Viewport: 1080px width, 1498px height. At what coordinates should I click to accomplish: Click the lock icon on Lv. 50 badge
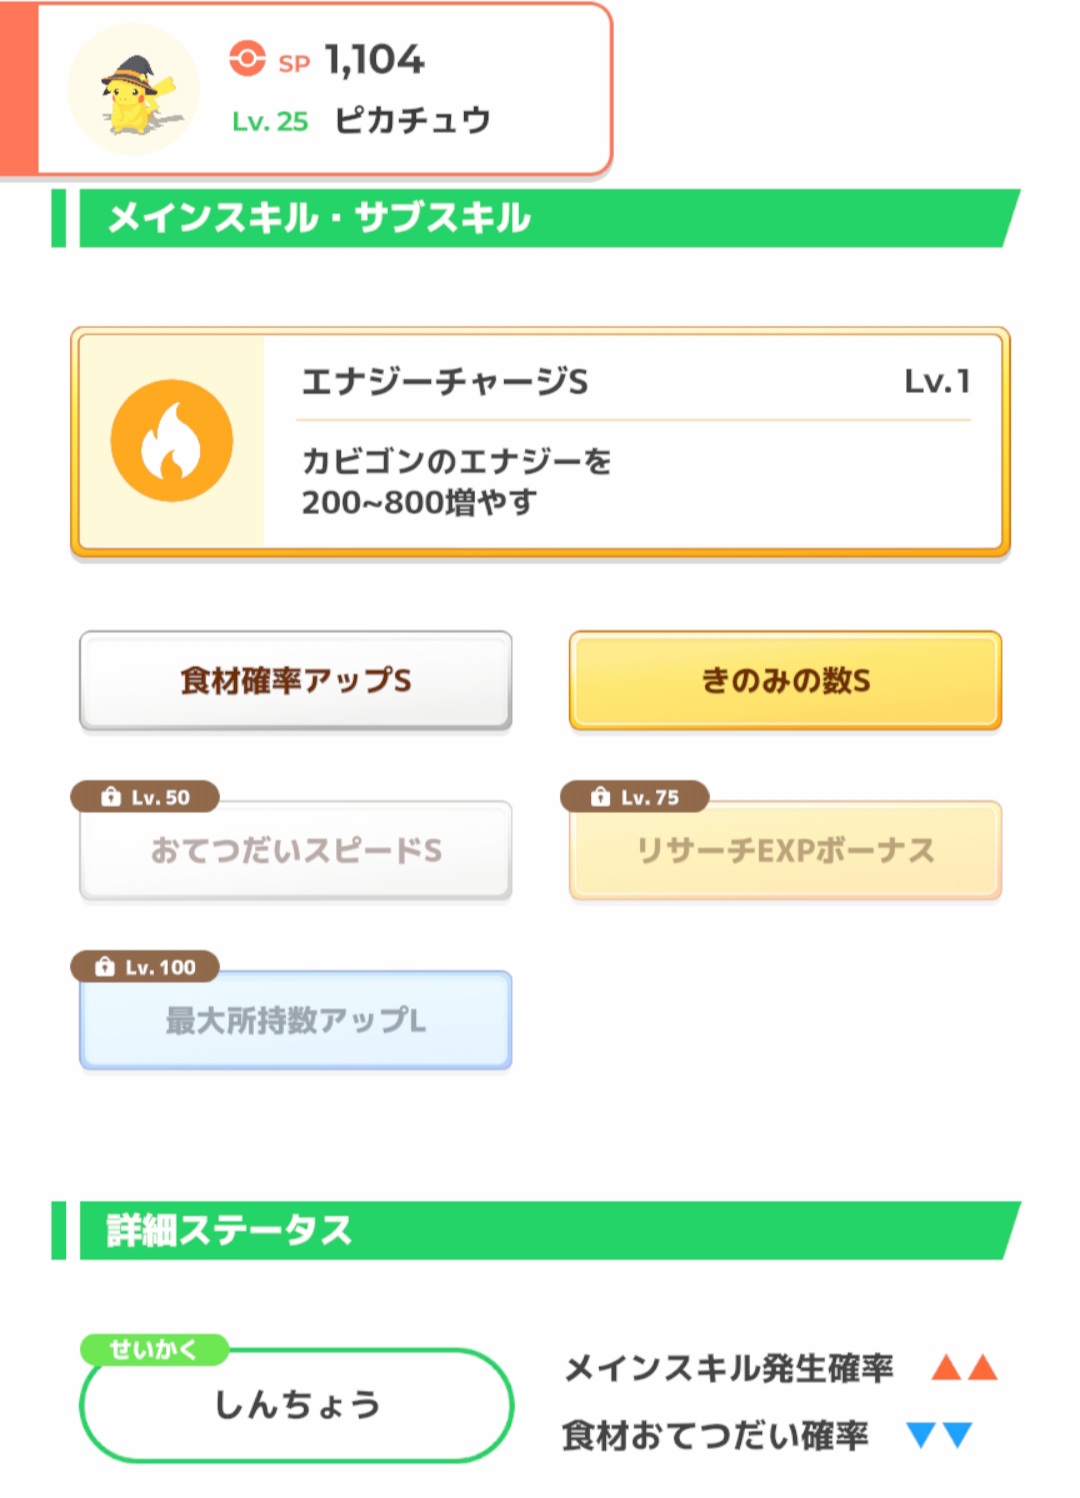click(x=111, y=797)
